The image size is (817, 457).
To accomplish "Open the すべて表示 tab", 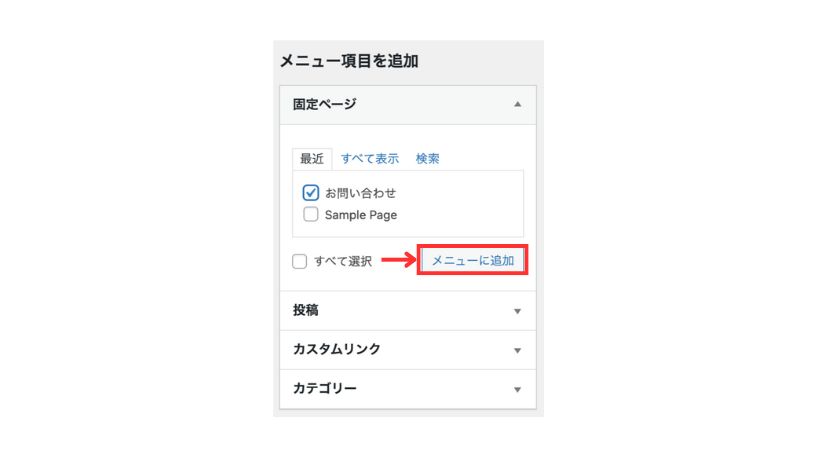I will pos(370,159).
